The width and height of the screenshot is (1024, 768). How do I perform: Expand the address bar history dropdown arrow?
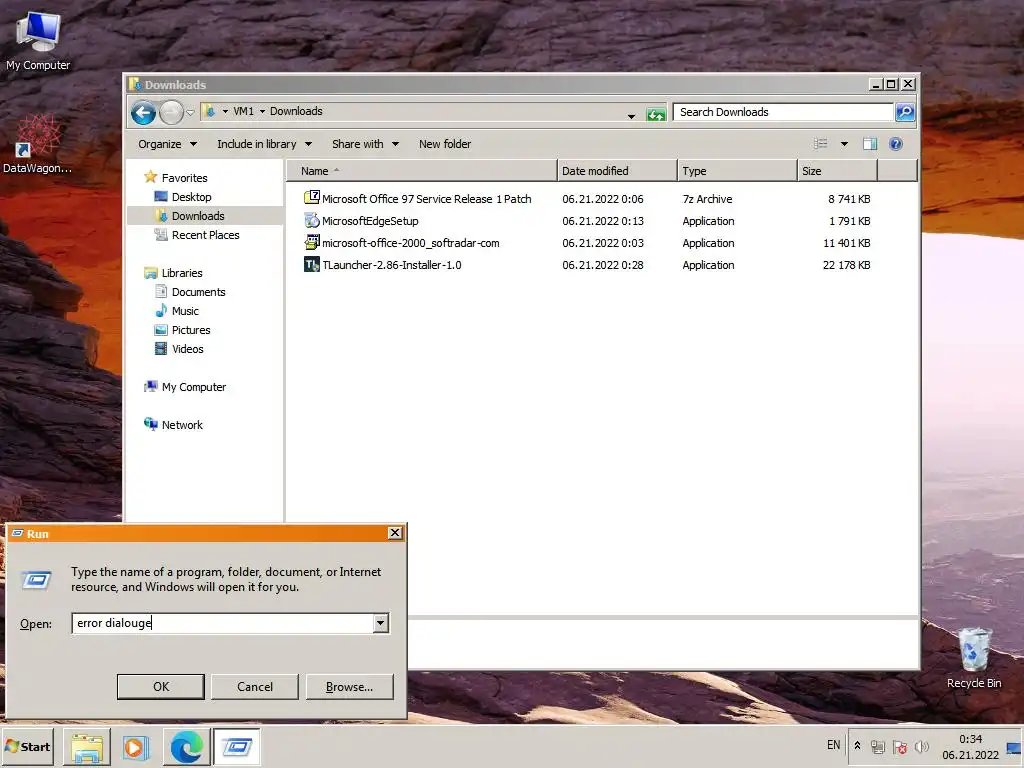pyautogui.click(x=631, y=116)
